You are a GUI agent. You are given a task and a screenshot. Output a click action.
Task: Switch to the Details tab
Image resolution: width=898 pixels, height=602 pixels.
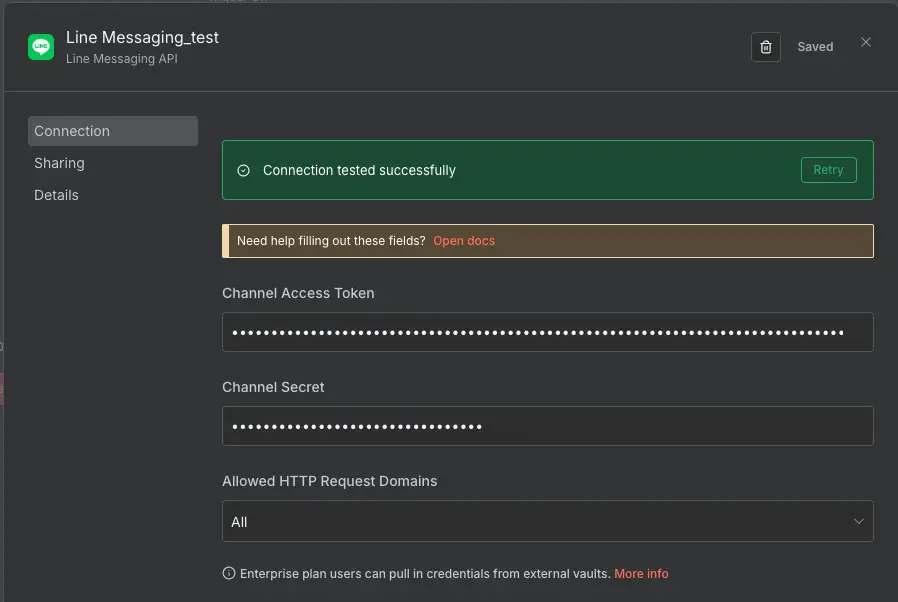(56, 195)
